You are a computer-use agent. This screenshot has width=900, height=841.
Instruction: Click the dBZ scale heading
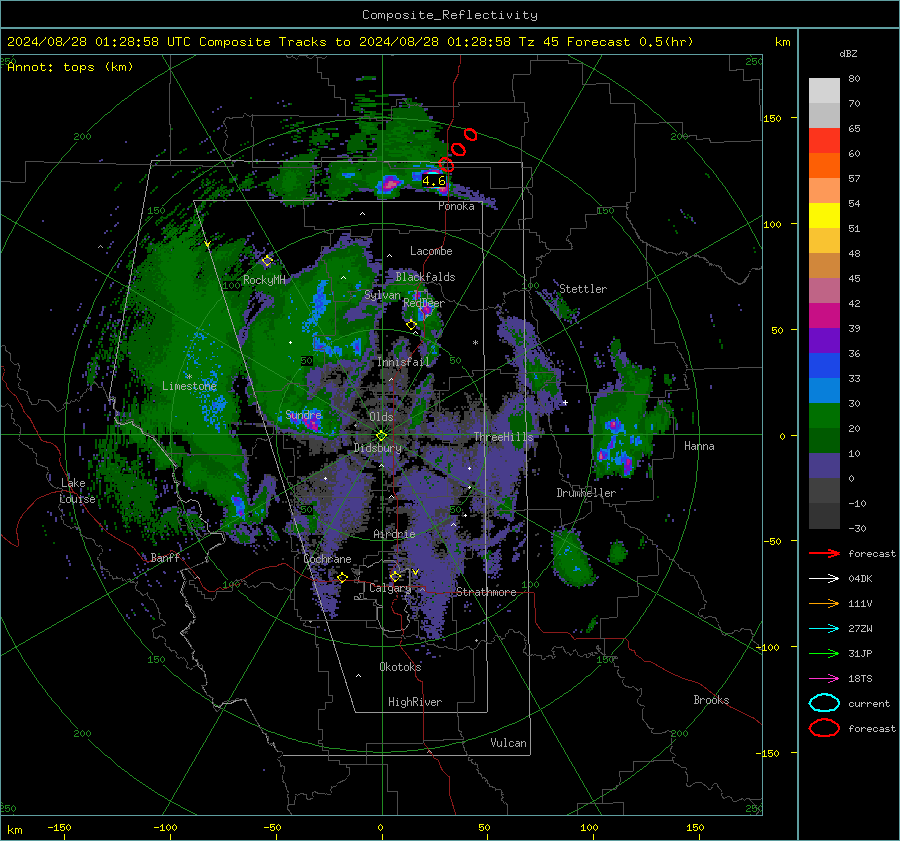click(x=848, y=53)
